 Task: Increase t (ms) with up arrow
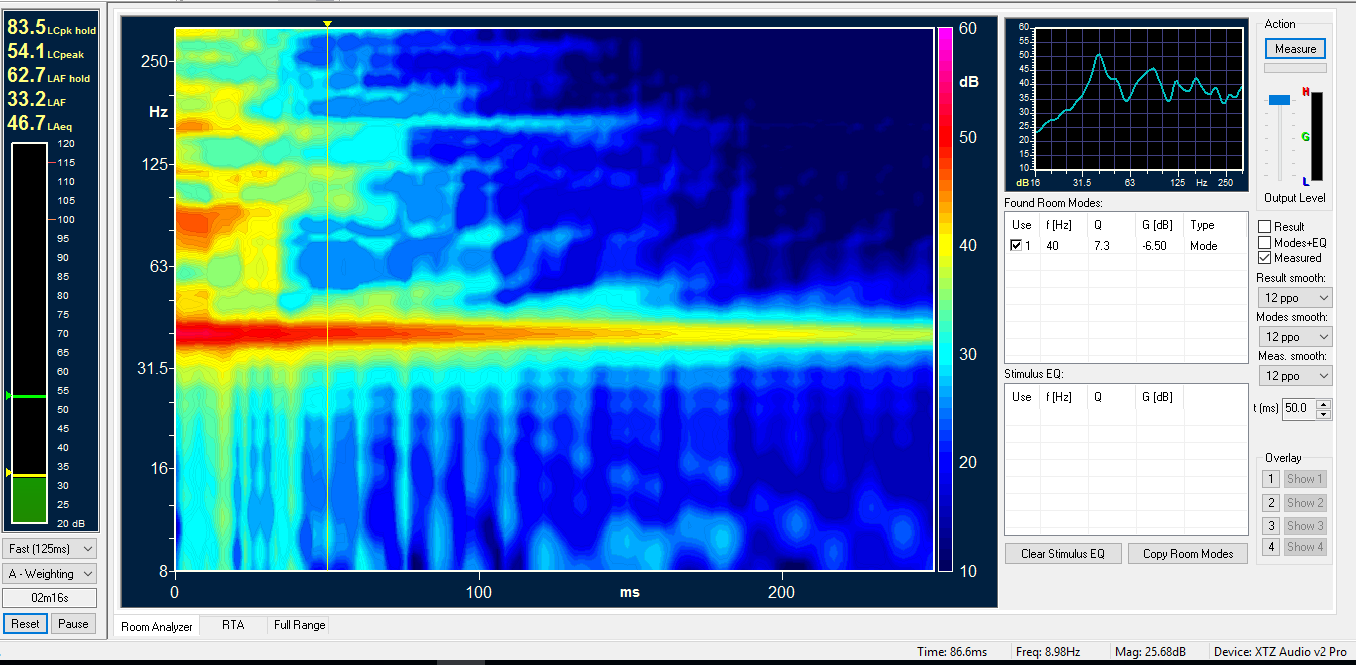pos(1324,404)
